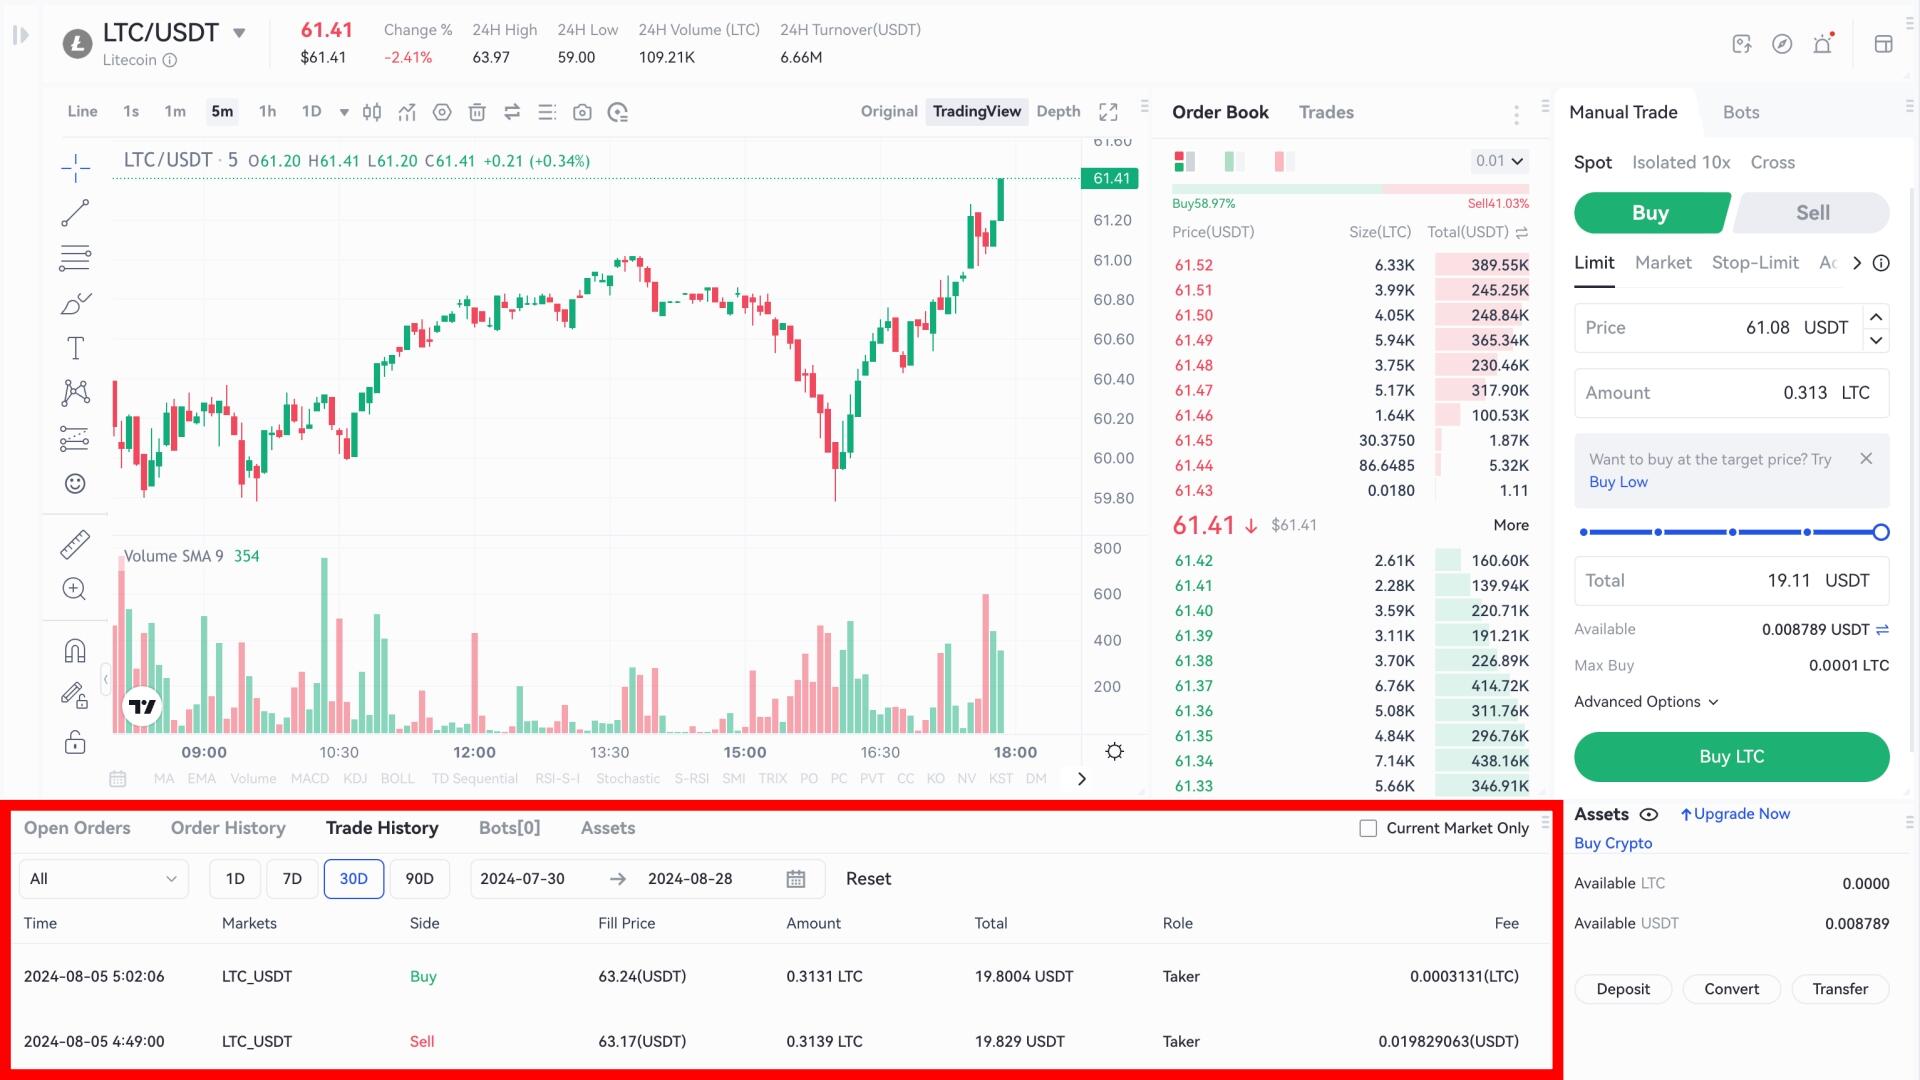1920x1080 pixels.
Task: Open the history date range picker calendar
Action: (796, 879)
